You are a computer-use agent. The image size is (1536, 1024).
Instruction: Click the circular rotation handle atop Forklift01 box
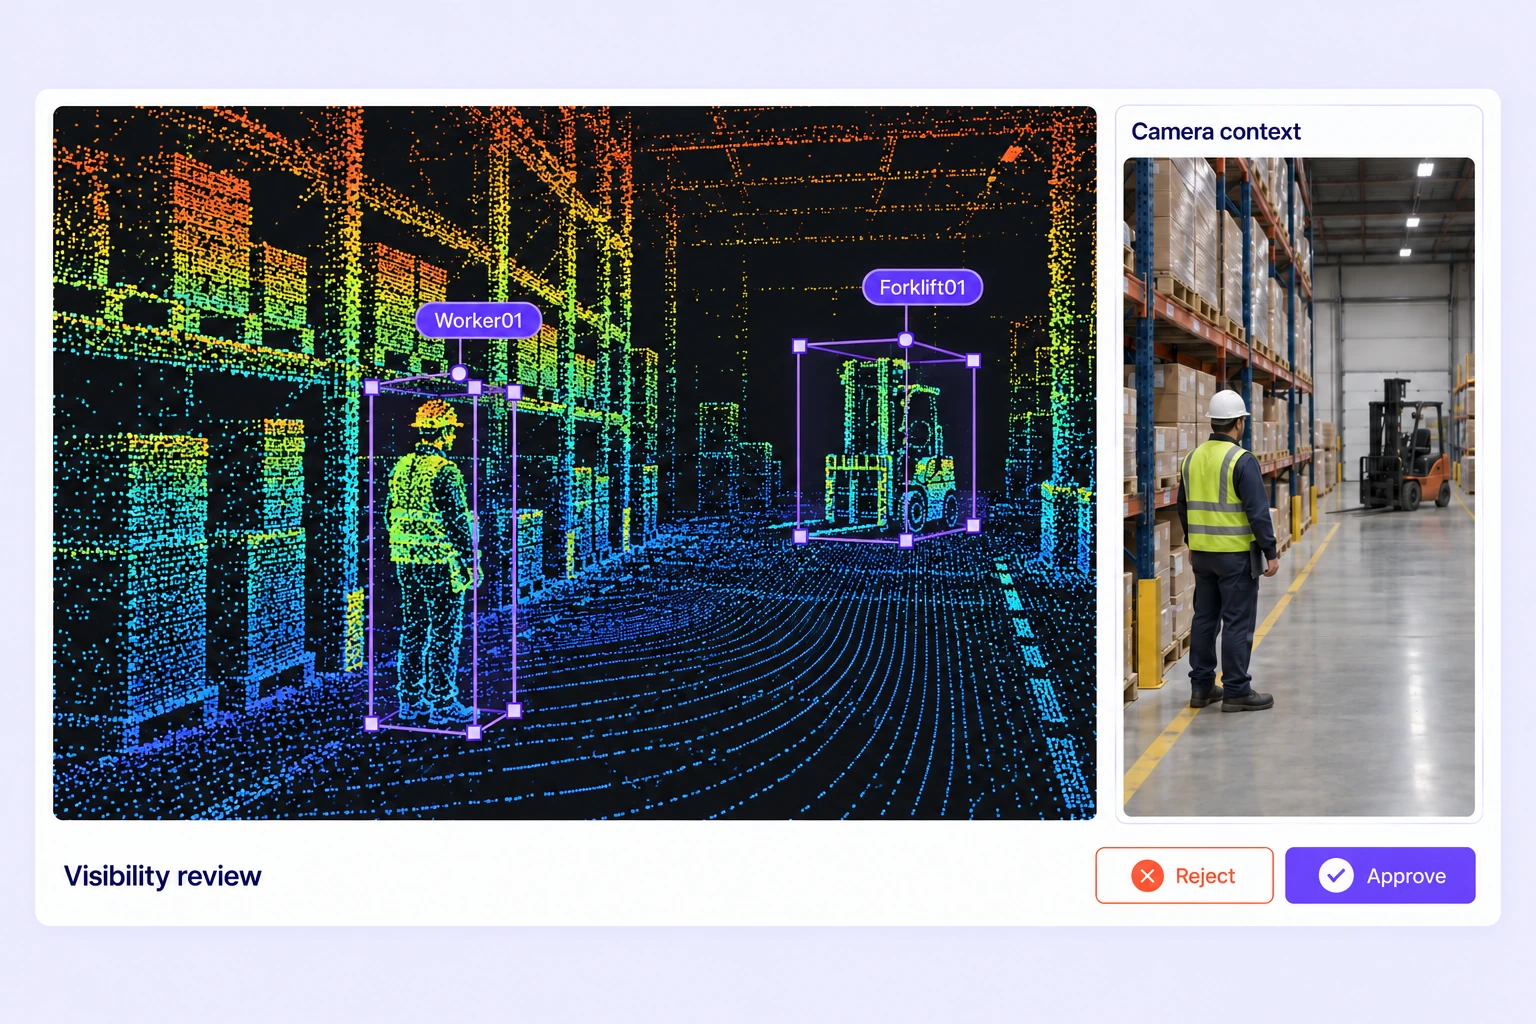[x=906, y=340]
